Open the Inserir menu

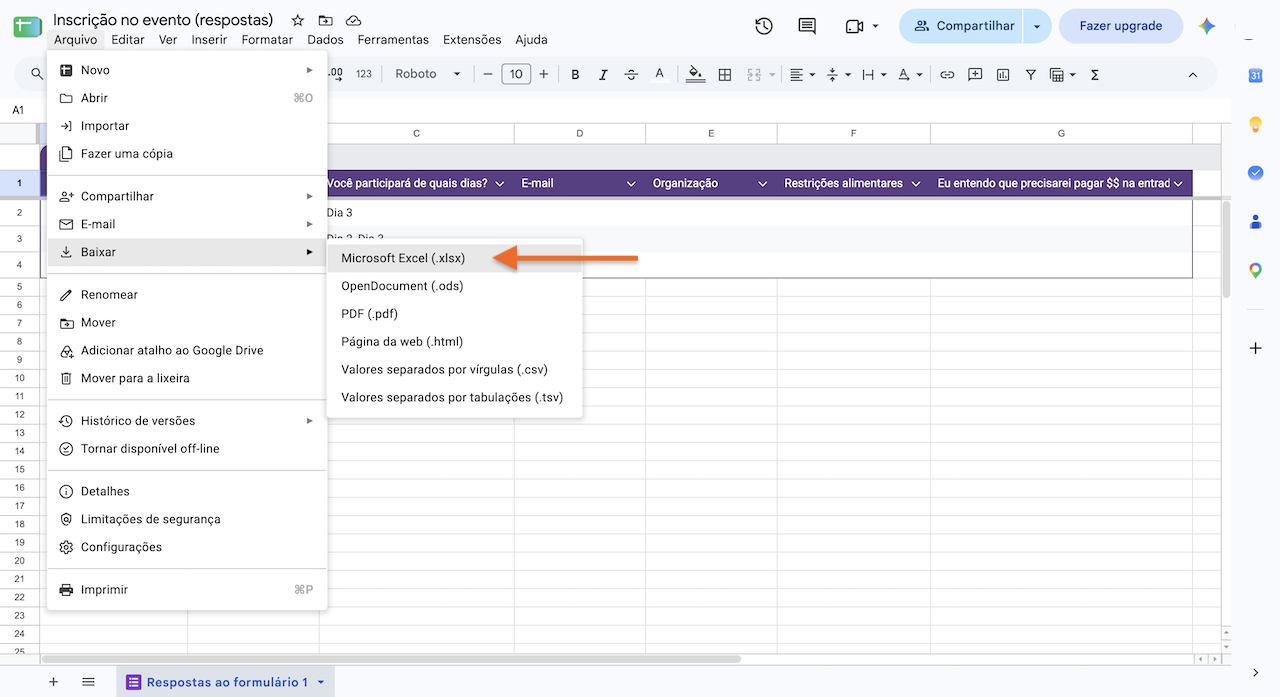click(209, 40)
